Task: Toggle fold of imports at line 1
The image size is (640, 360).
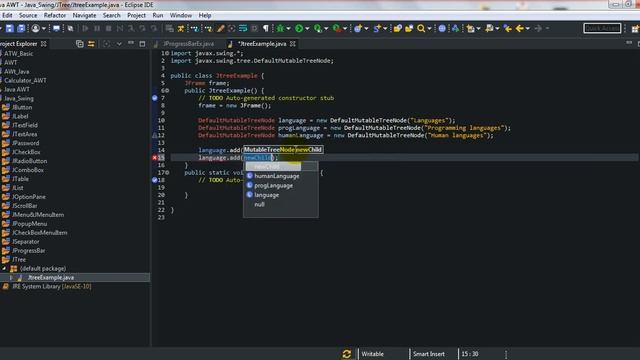Action: click(167, 53)
